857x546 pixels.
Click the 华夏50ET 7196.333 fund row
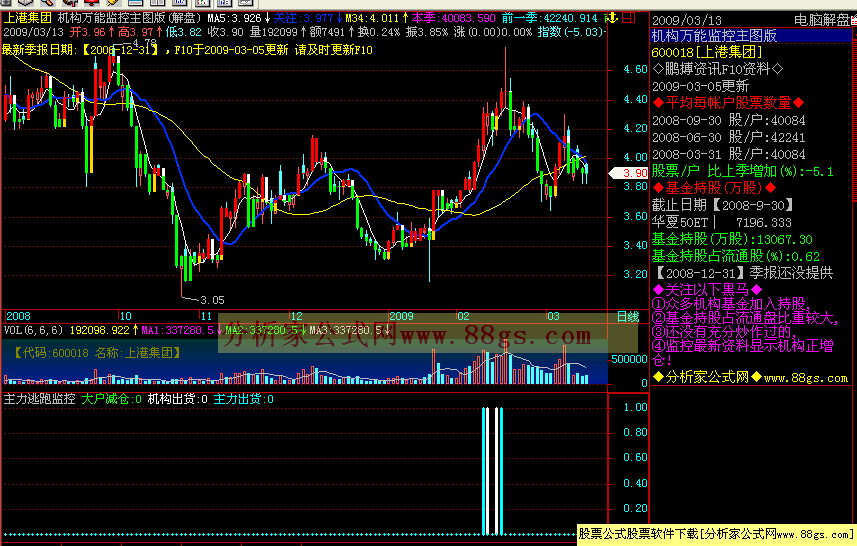(721, 222)
